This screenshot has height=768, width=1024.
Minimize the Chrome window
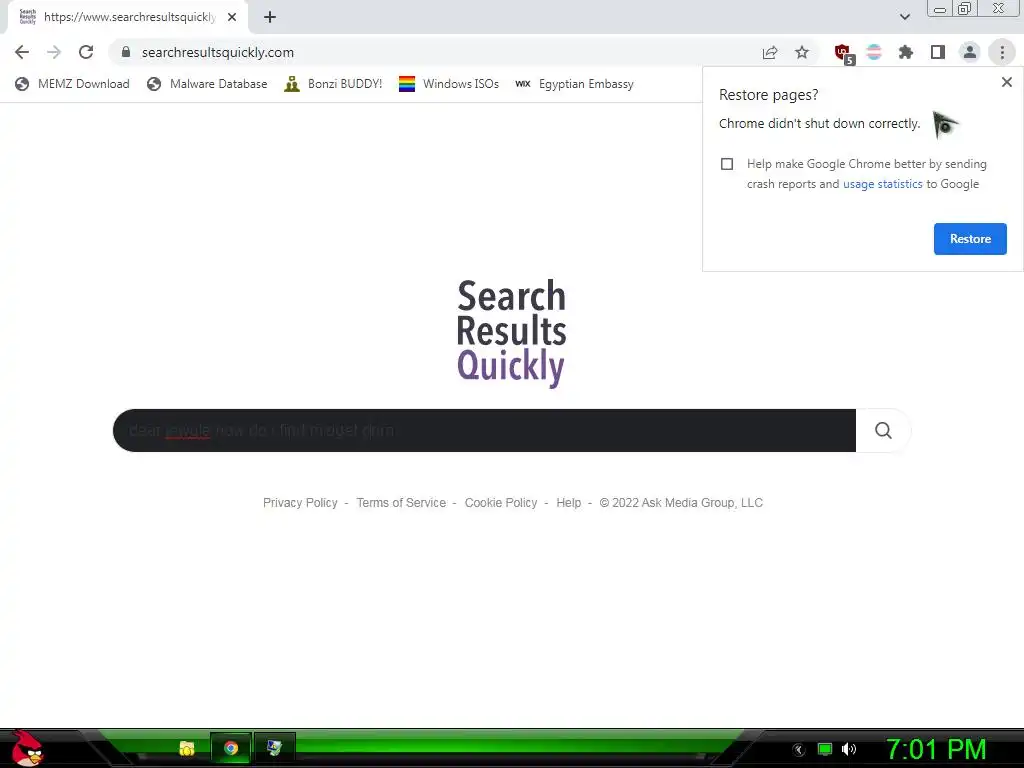coord(940,8)
